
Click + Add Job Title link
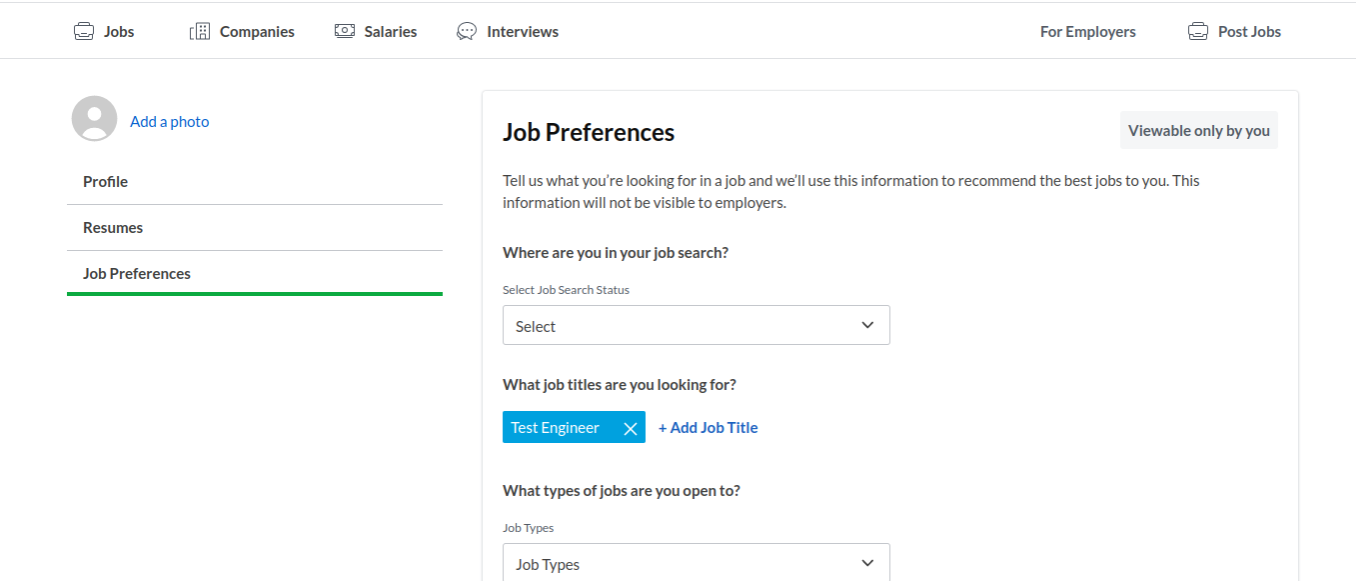[708, 428]
